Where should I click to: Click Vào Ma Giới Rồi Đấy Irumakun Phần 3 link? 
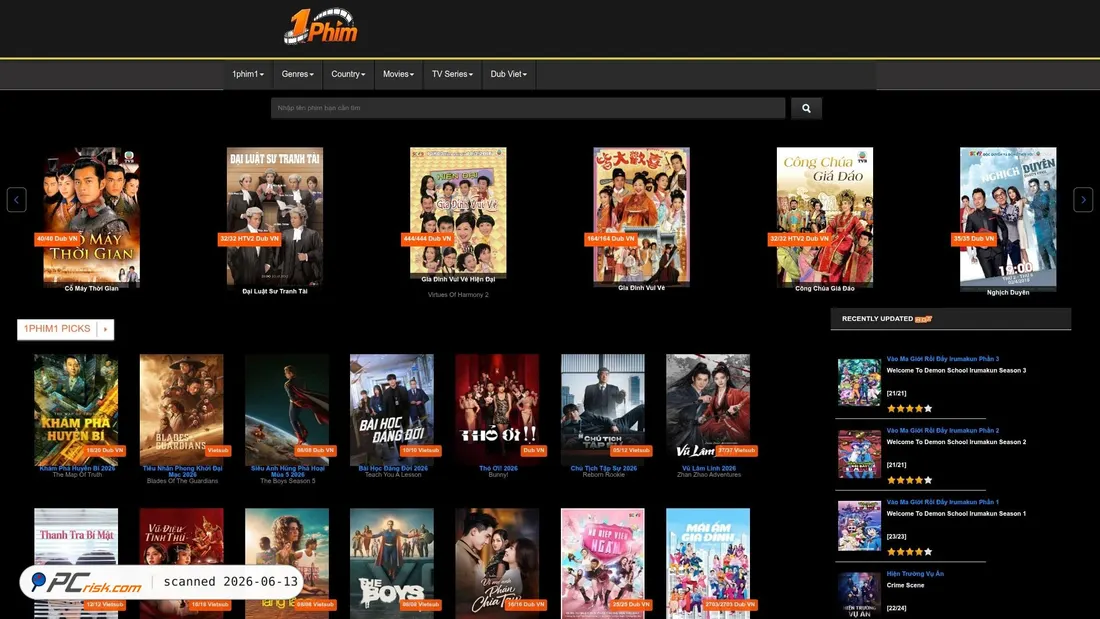(x=942, y=359)
